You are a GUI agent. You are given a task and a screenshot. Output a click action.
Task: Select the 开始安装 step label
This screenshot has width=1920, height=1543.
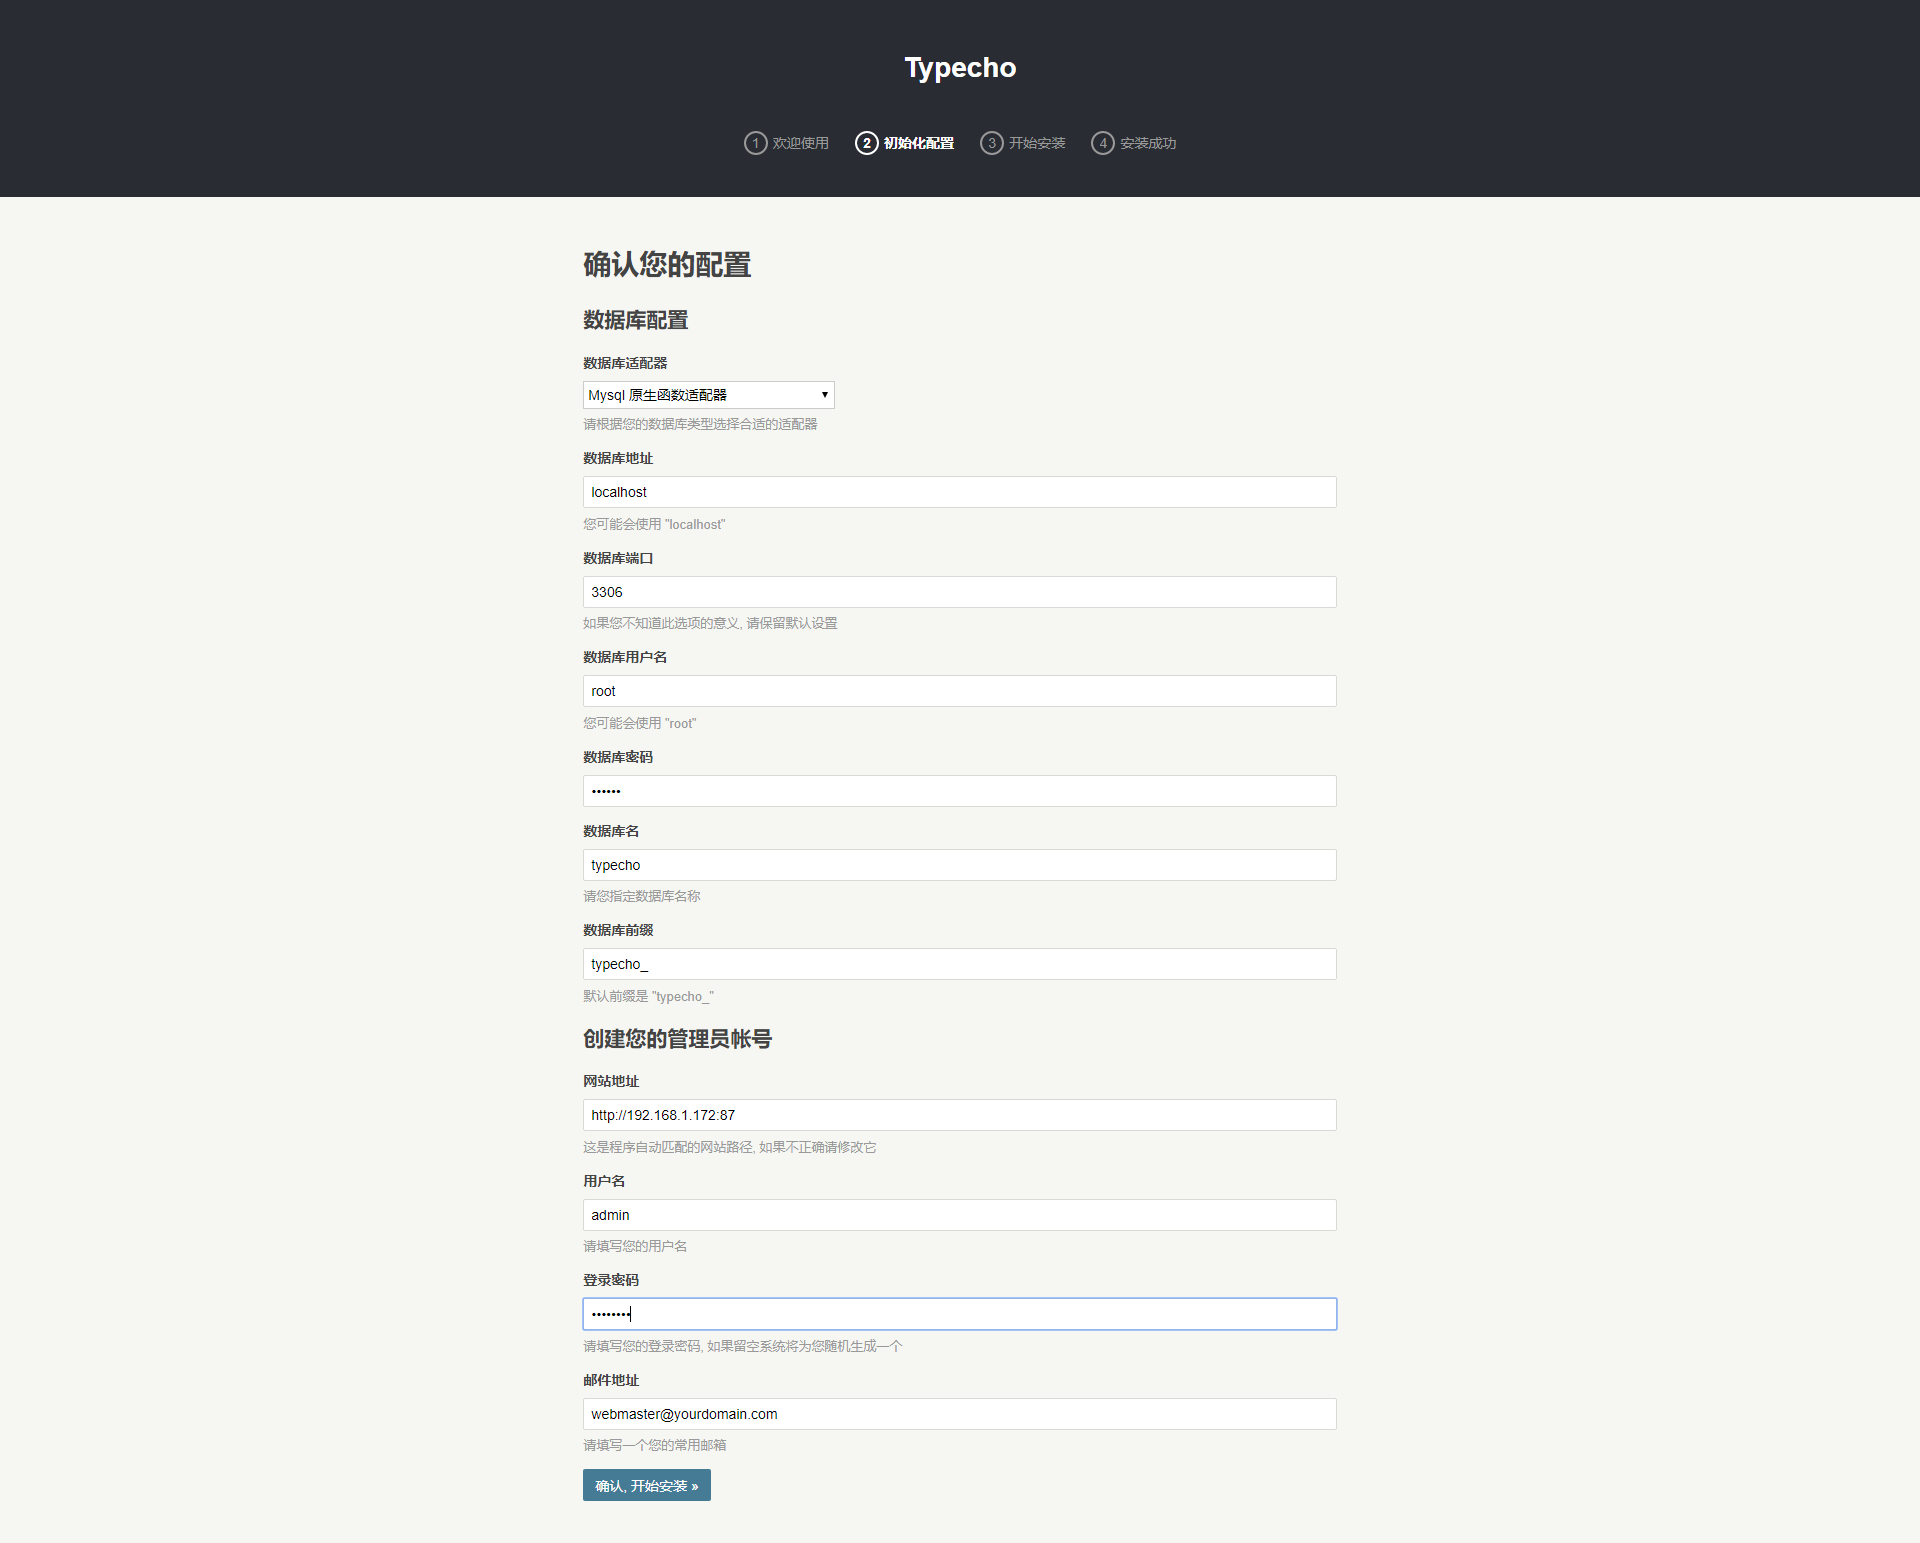click(1037, 143)
